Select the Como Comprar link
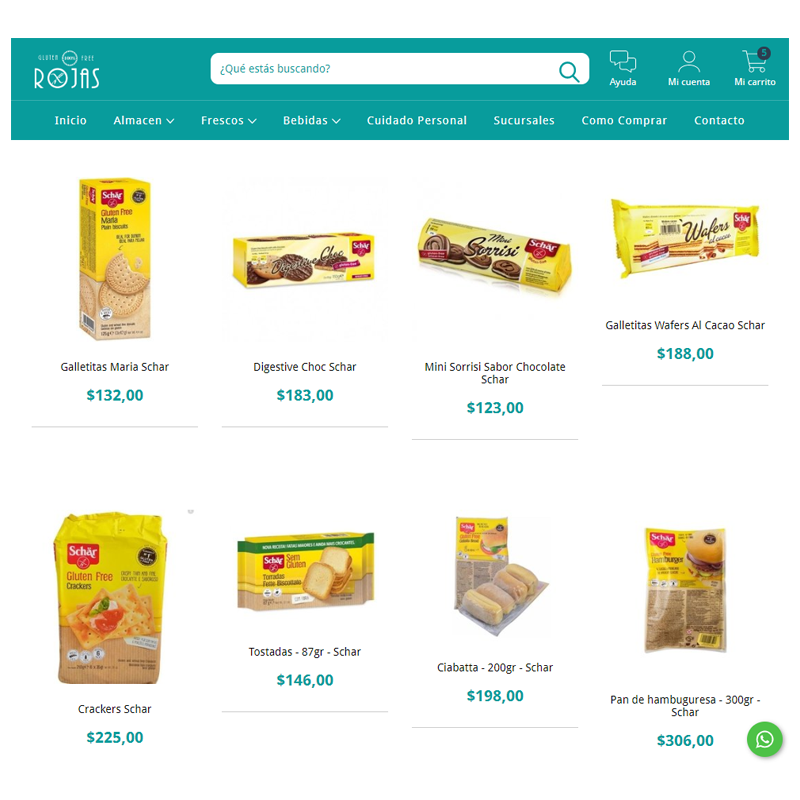This screenshot has width=800, height=800. coord(624,120)
